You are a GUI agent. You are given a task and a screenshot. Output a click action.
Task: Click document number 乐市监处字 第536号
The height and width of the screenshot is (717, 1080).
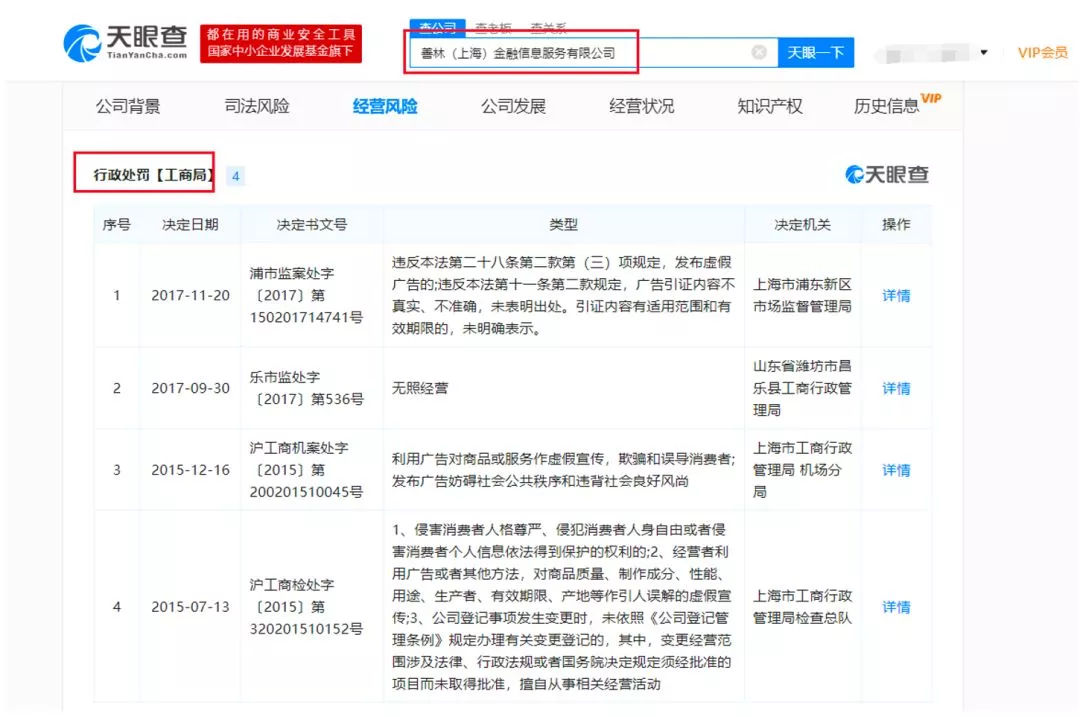(x=306, y=388)
